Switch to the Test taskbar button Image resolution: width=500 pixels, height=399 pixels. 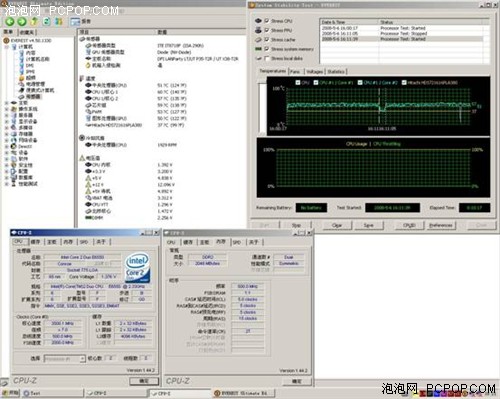(52, 393)
